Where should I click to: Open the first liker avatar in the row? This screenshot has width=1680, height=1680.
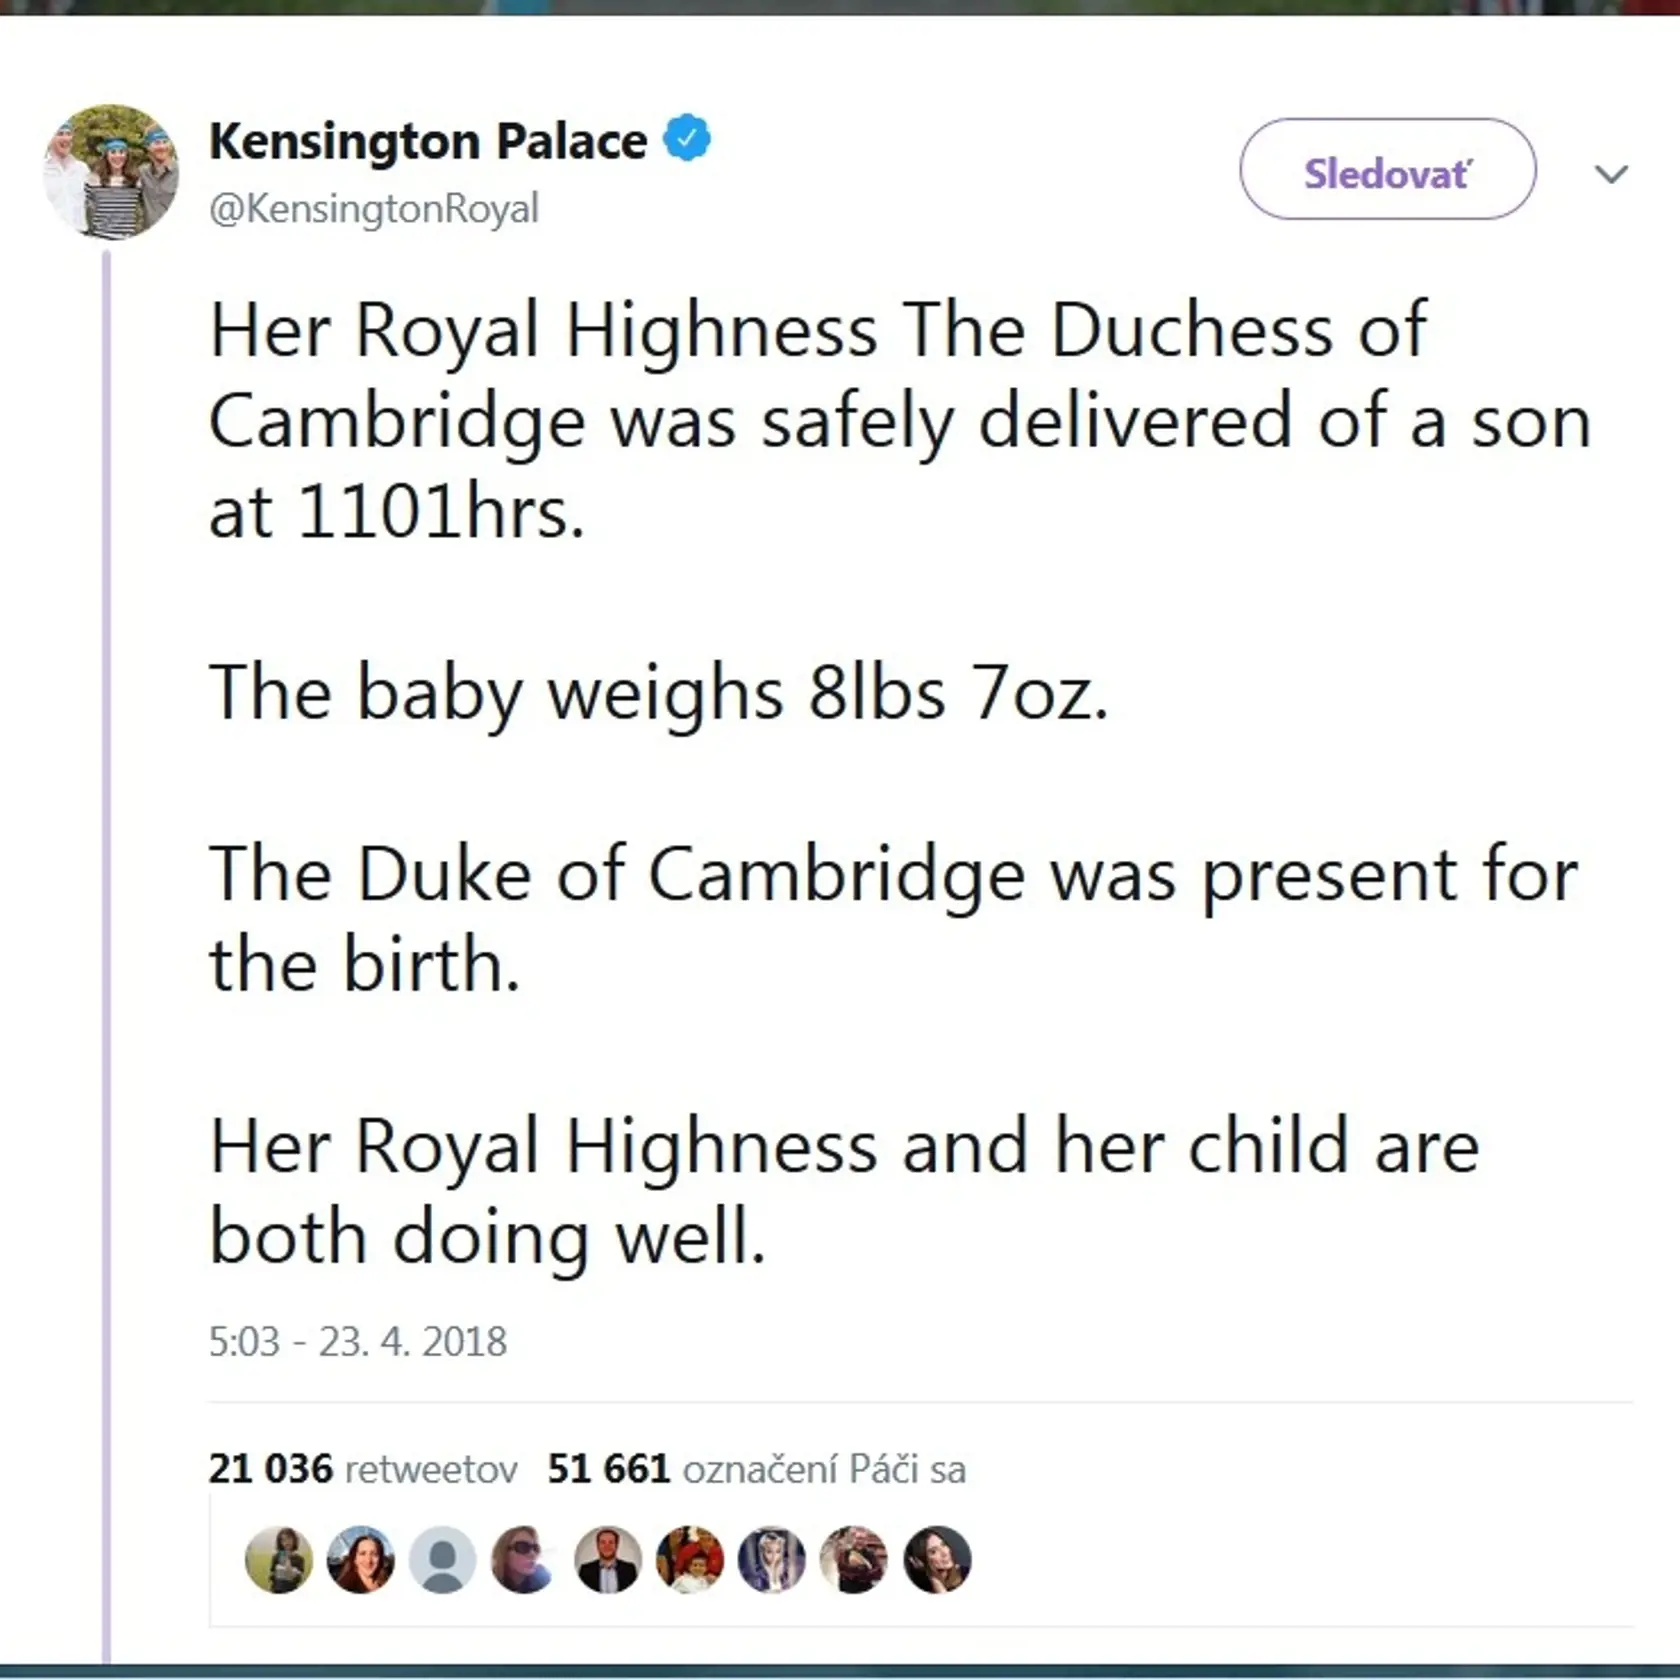pyautogui.click(x=279, y=1560)
